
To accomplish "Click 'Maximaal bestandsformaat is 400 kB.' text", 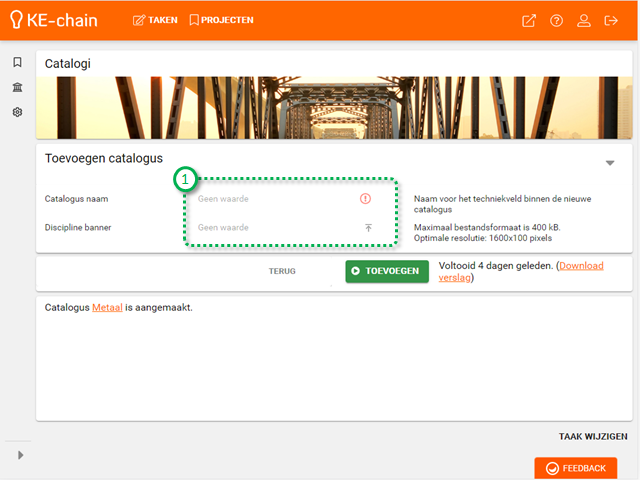I will (487, 227).
